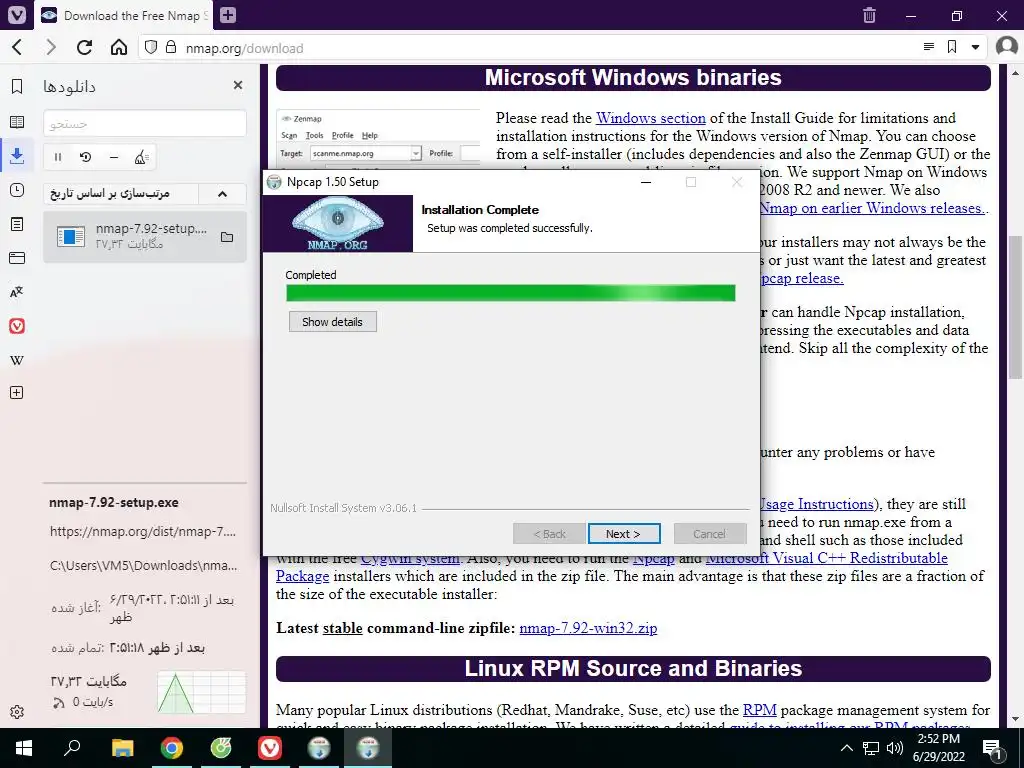Select nmap-7.92-setup download entry
Screen dimensions: 1024x768
[x=145, y=236]
